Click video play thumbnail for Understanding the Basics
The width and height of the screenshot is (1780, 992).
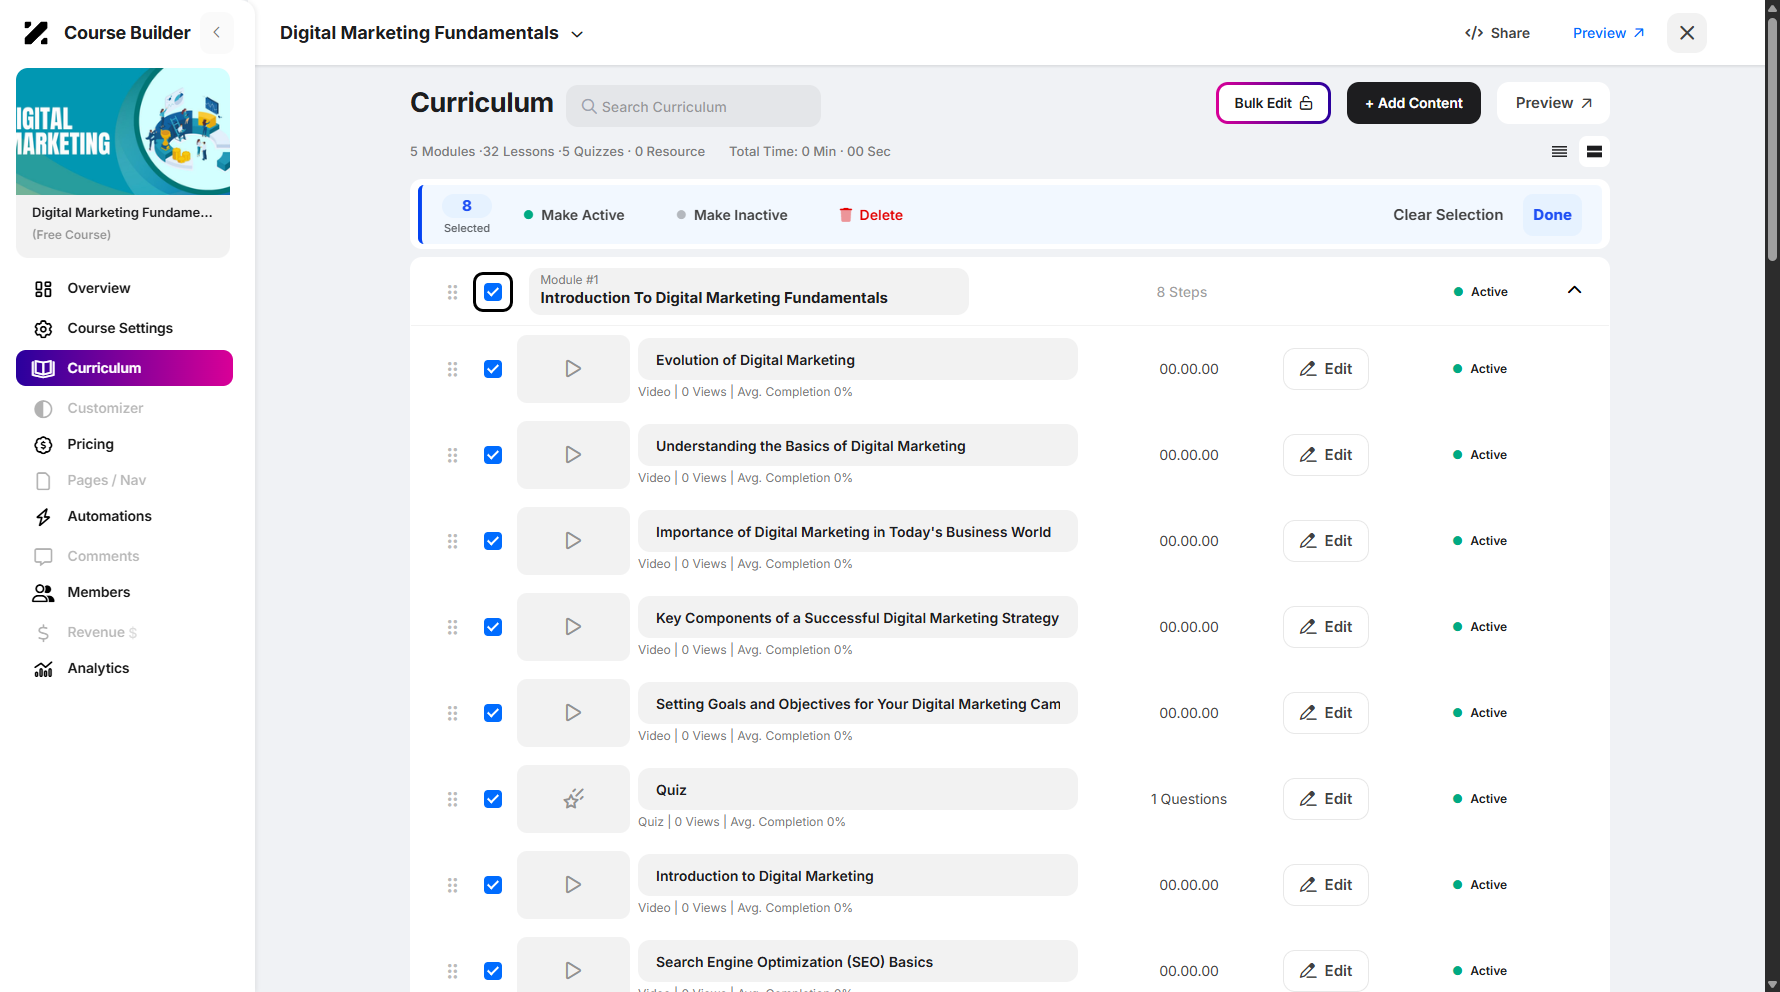[x=573, y=455]
